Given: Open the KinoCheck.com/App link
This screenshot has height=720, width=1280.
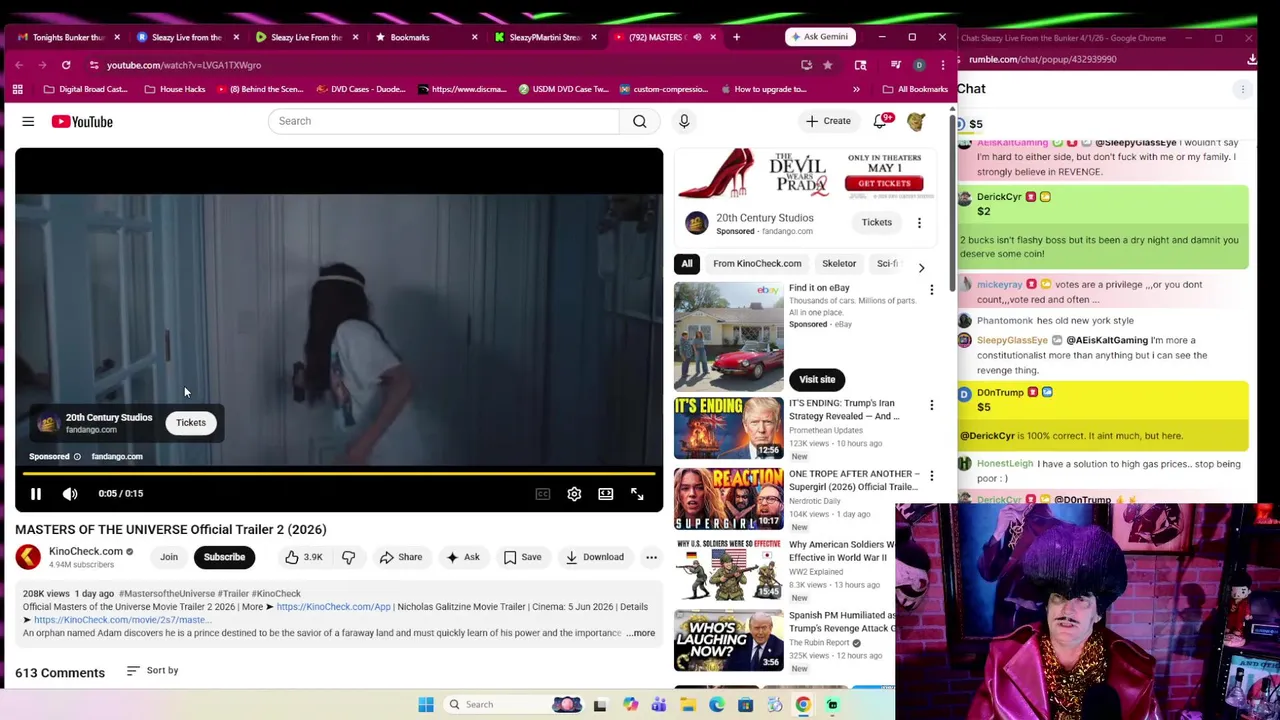Looking at the screenshot, I should click(x=333, y=606).
